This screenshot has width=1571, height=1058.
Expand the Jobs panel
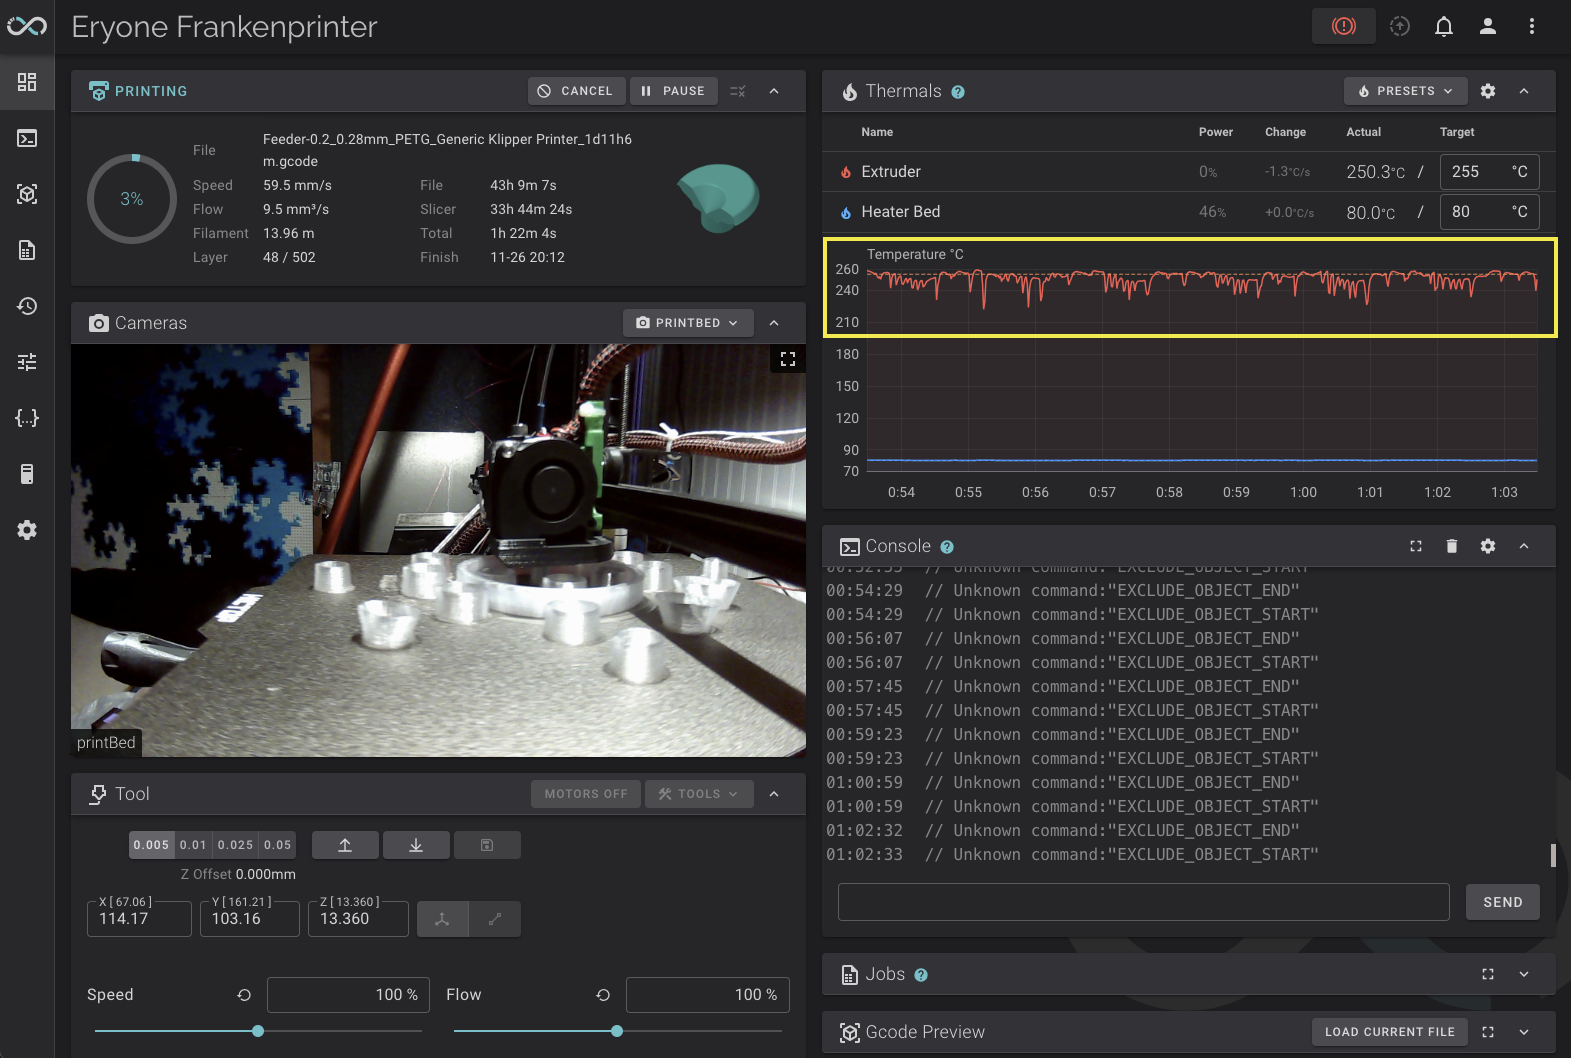click(1524, 974)
